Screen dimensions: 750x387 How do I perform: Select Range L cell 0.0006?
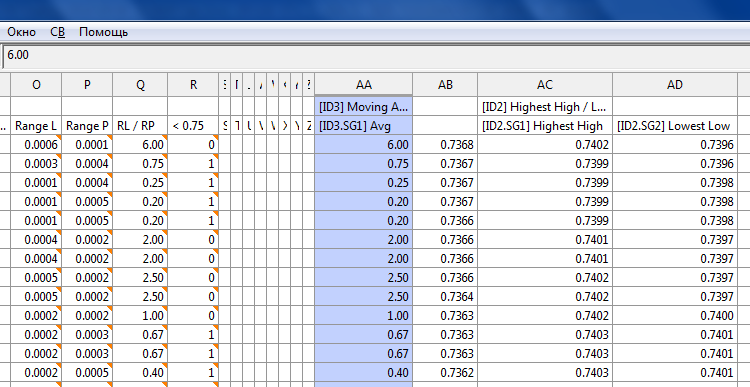click(36, 144)
